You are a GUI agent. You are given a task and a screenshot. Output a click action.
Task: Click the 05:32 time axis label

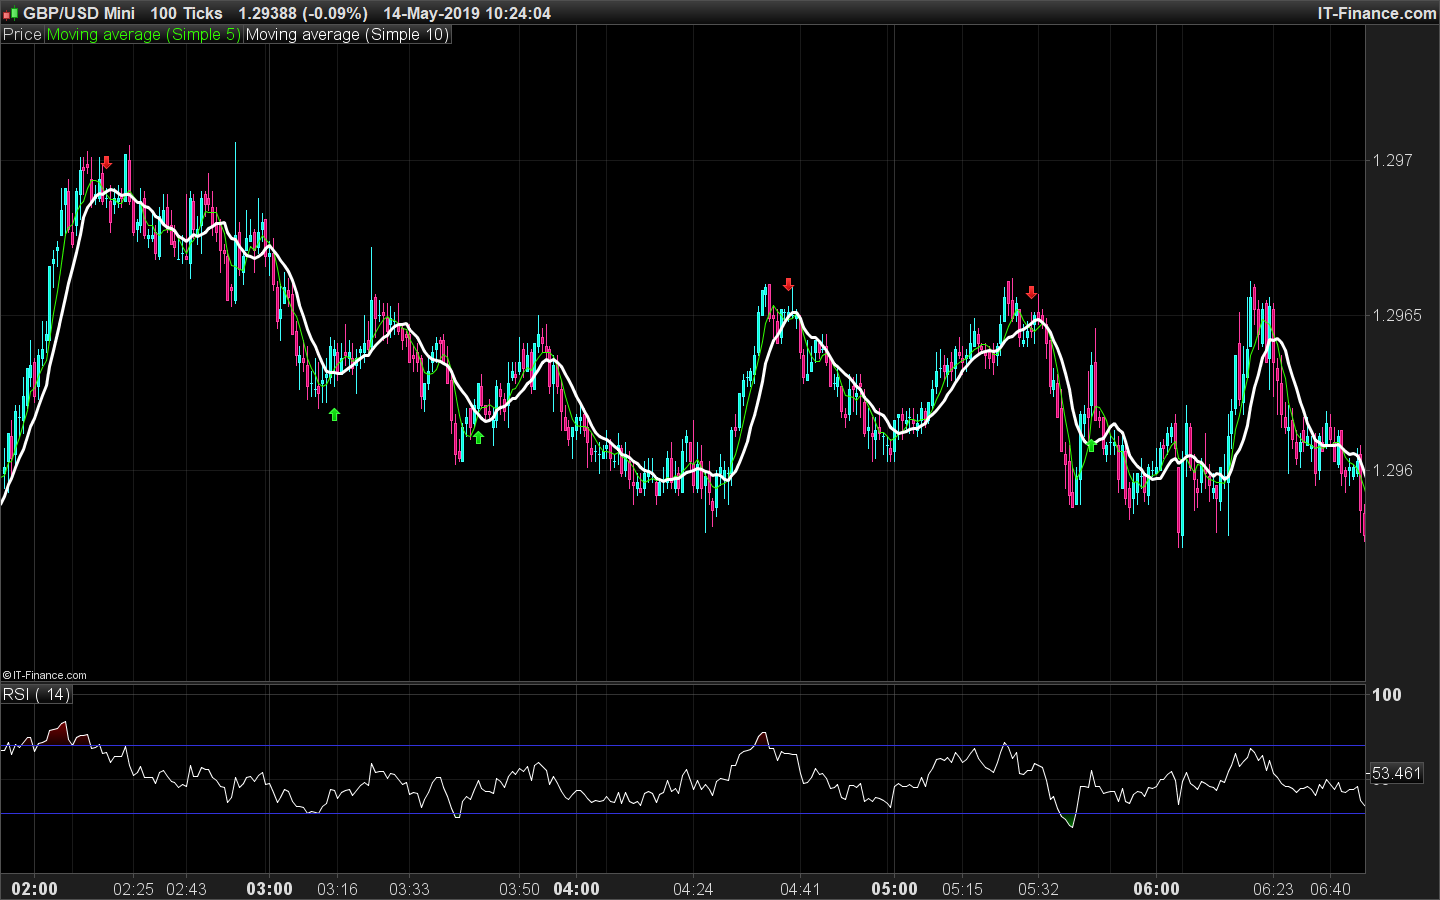click(x=1038, y=889)
